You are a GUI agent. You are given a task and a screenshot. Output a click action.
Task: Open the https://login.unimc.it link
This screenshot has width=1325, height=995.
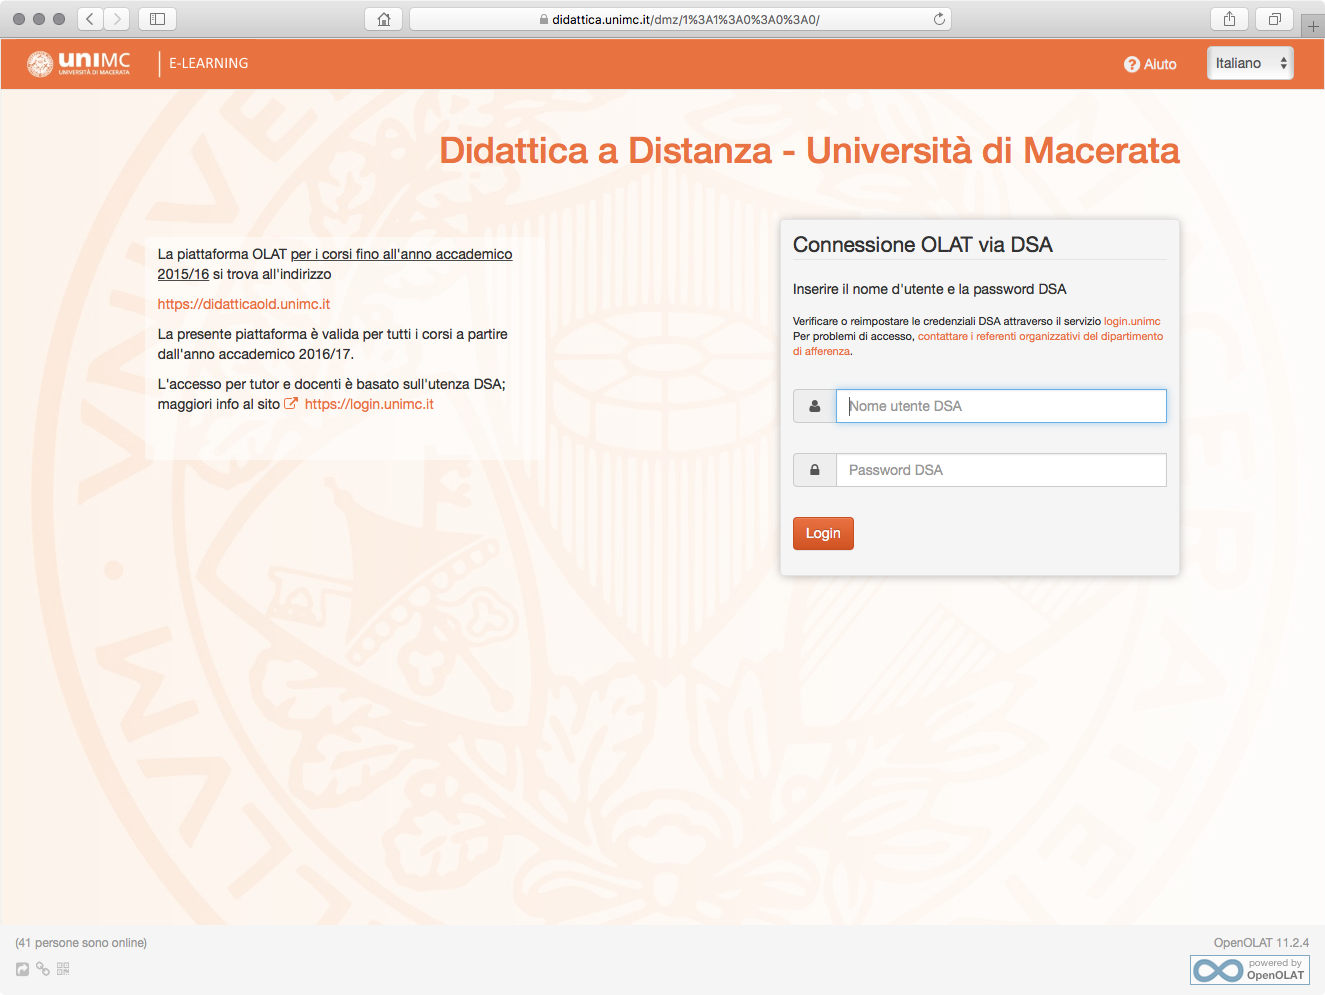[x=369, y=404]
